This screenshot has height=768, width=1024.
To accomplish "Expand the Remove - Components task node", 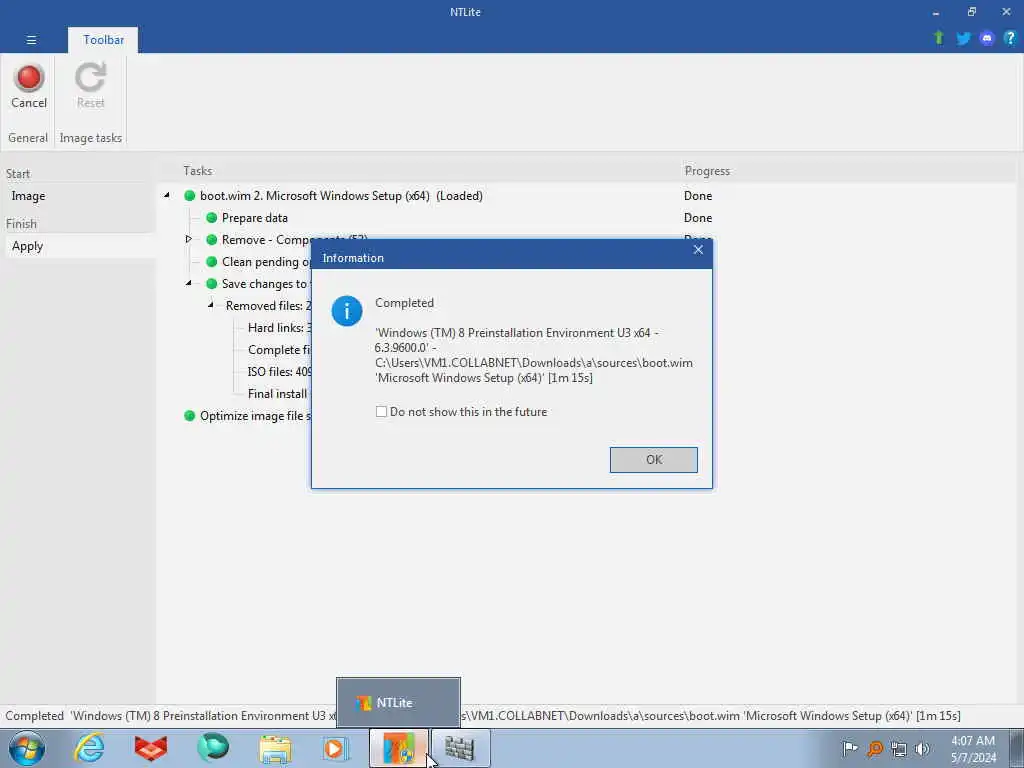I will (189, 239).
